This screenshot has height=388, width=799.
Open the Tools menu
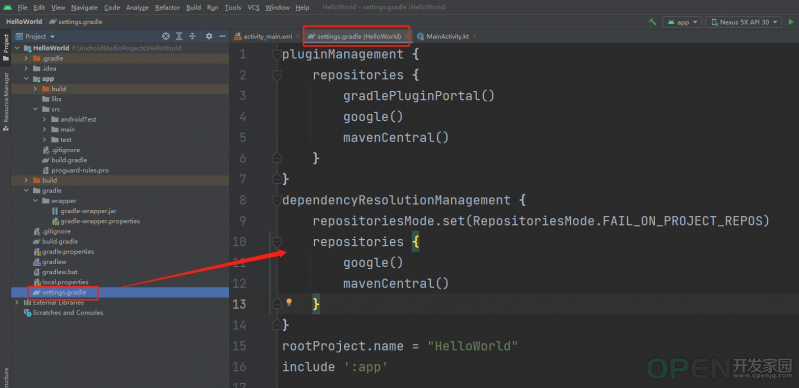(x=233, y=8)
